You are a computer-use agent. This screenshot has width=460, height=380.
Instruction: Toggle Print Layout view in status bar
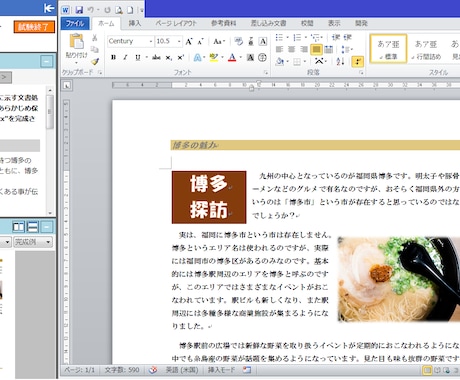click(x=427, y=370)
